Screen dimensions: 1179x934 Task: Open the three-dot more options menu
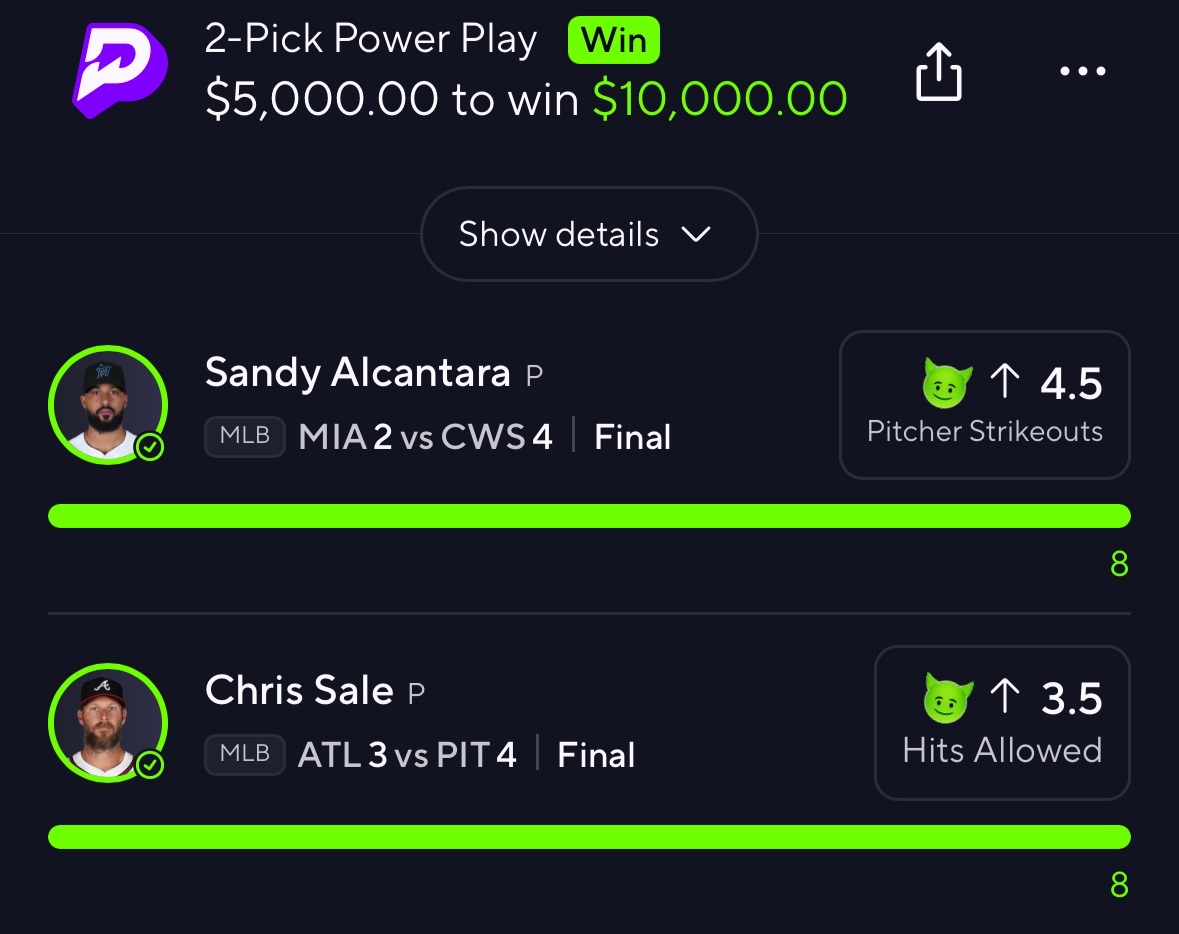click(x=1082, y=72)
